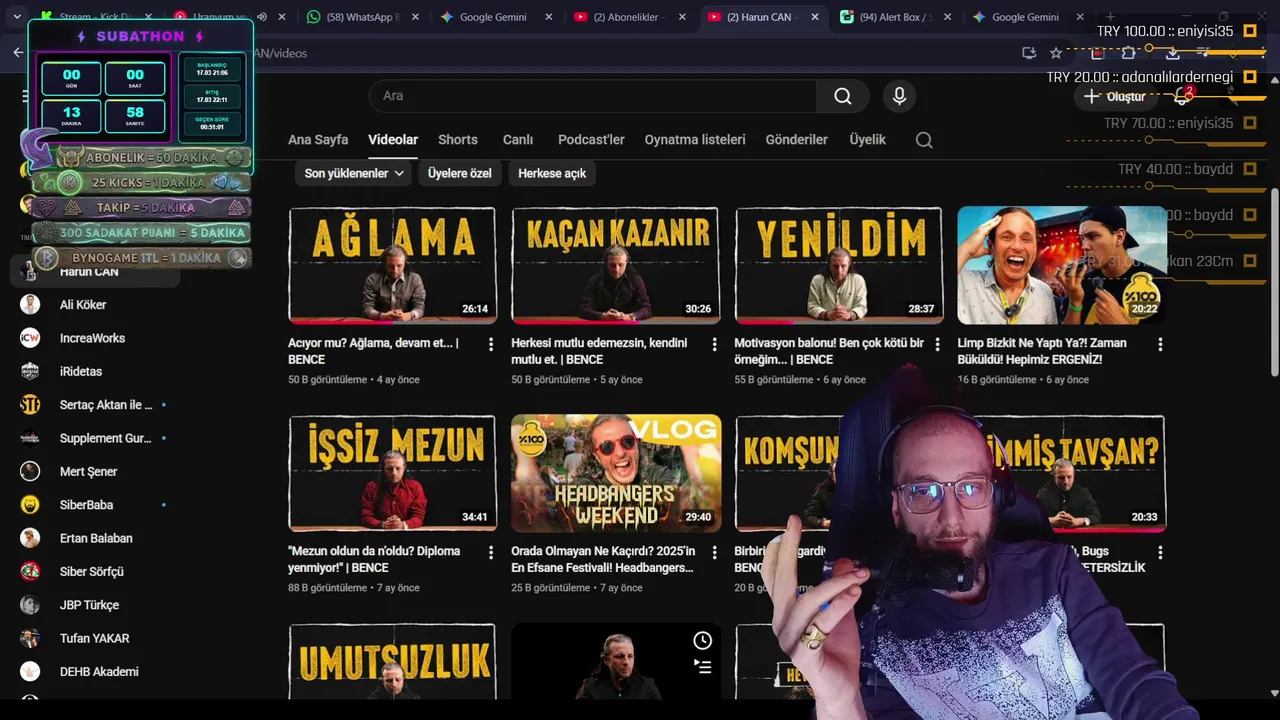Switch to the Podcast'ler channel tab
1280x720 pixels.
click(591, 140)
